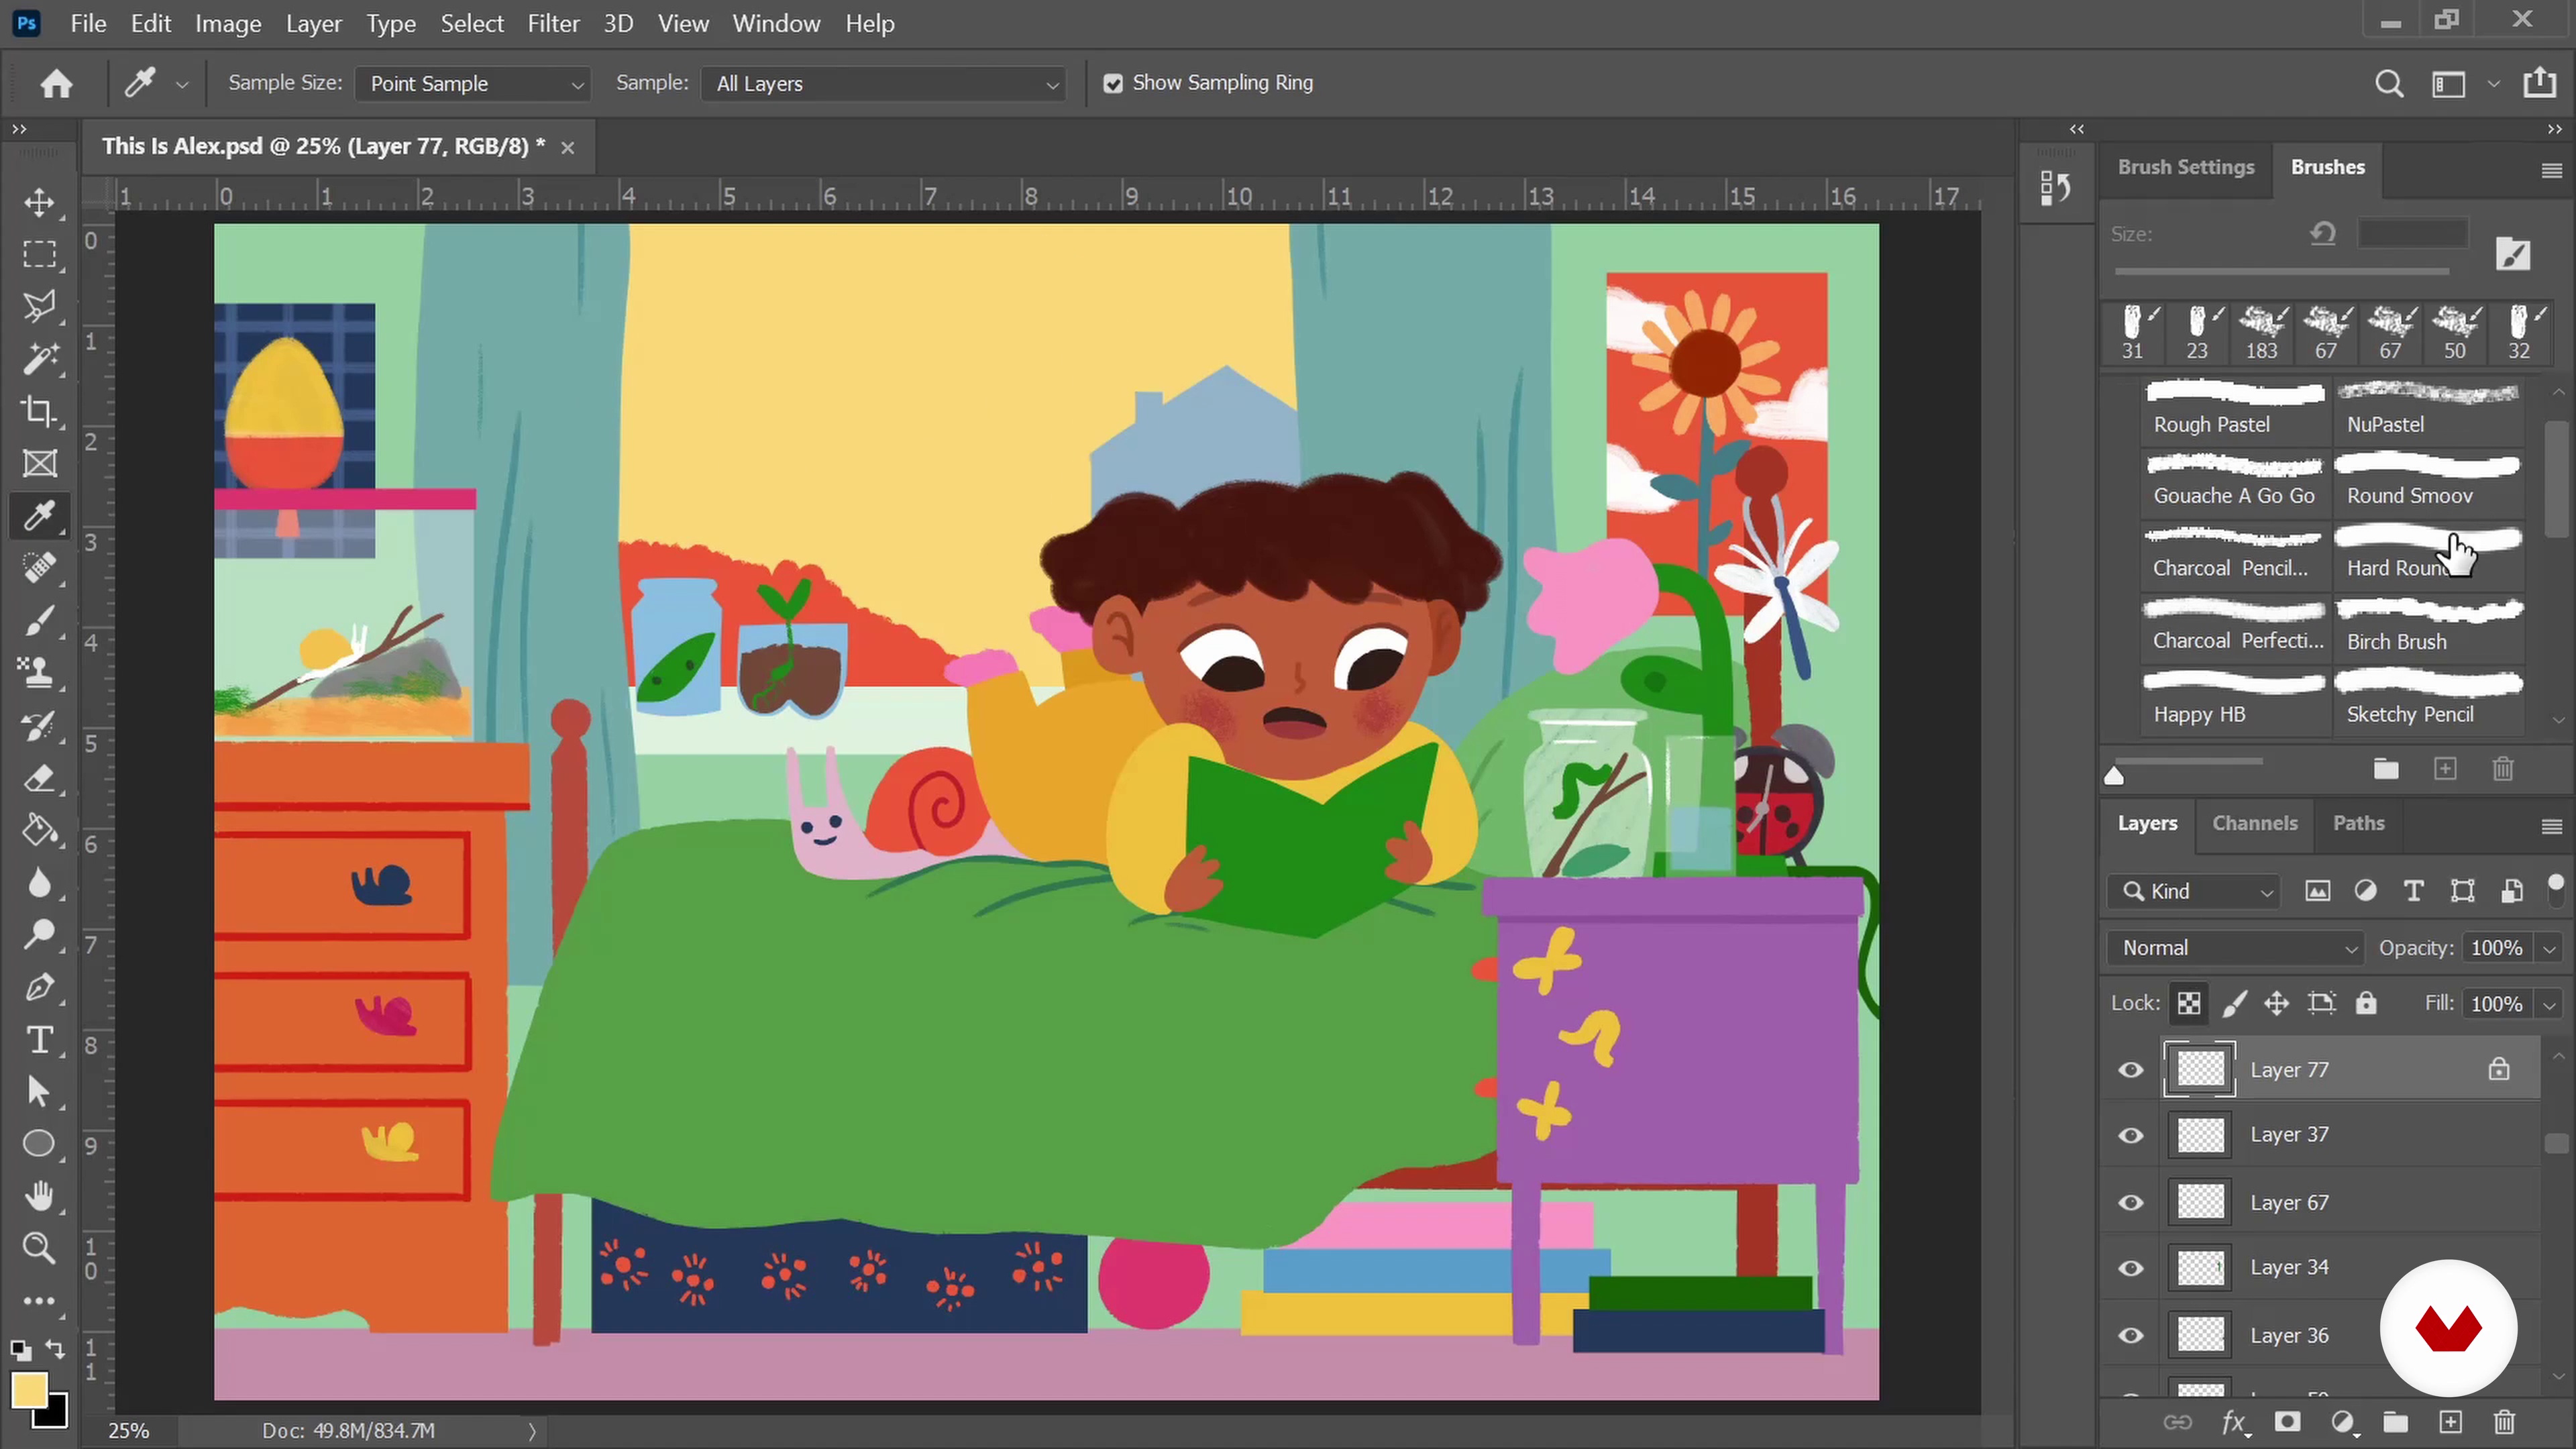Uncheck Show Sampling Ring checkbox

[x=1113, y=84]
